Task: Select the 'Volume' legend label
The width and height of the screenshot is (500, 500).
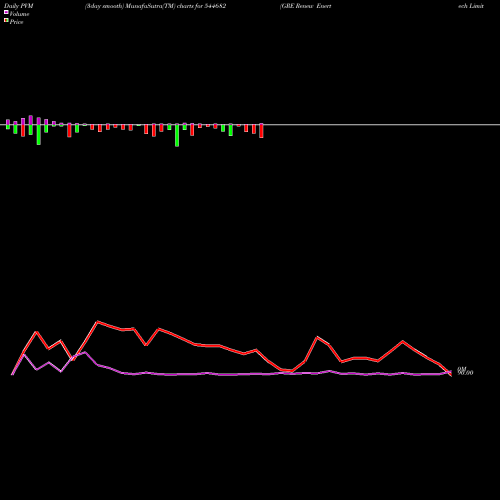Action: pos(19,14)
